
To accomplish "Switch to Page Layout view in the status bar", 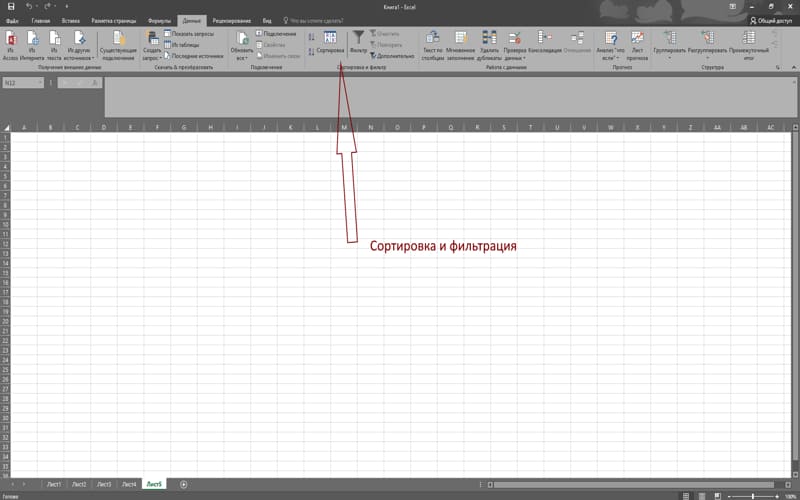I will 702,496.
